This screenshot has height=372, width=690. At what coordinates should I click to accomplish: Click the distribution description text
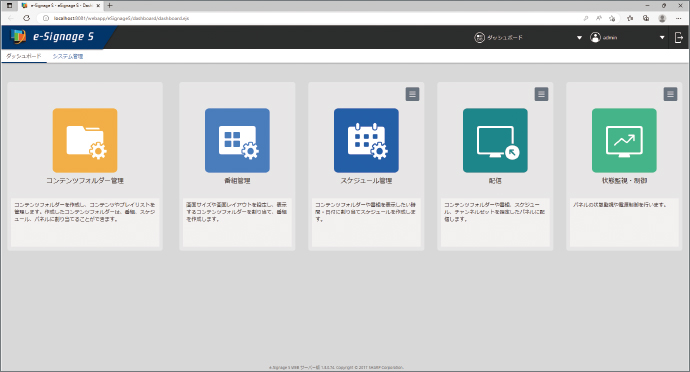[495, 212]
